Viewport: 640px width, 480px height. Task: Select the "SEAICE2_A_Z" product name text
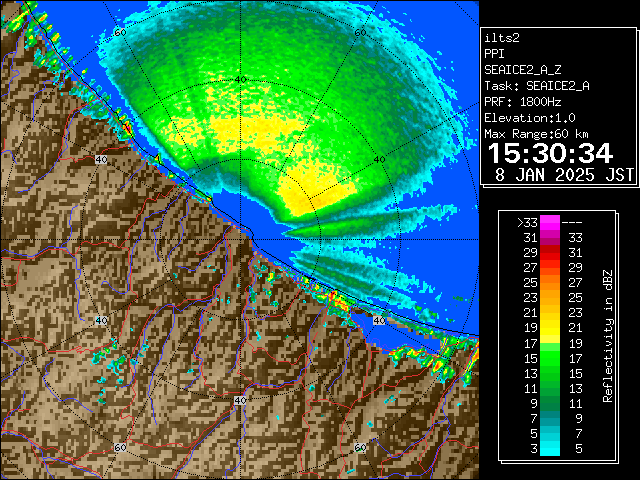point(522,70)
